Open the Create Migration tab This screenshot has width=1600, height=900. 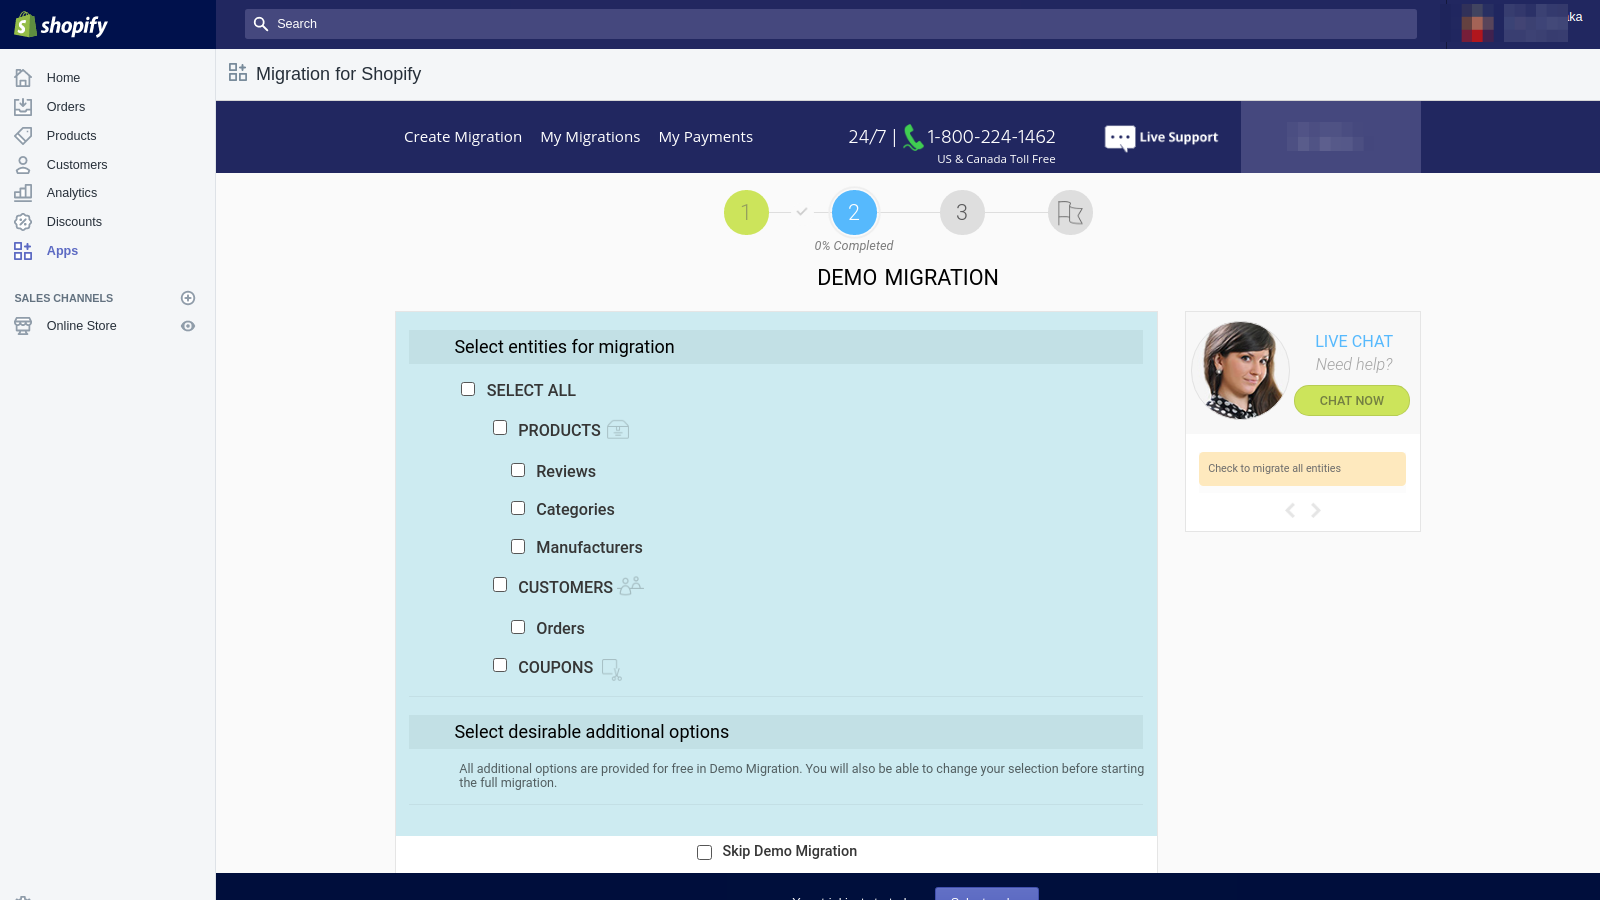pos(463,137)
